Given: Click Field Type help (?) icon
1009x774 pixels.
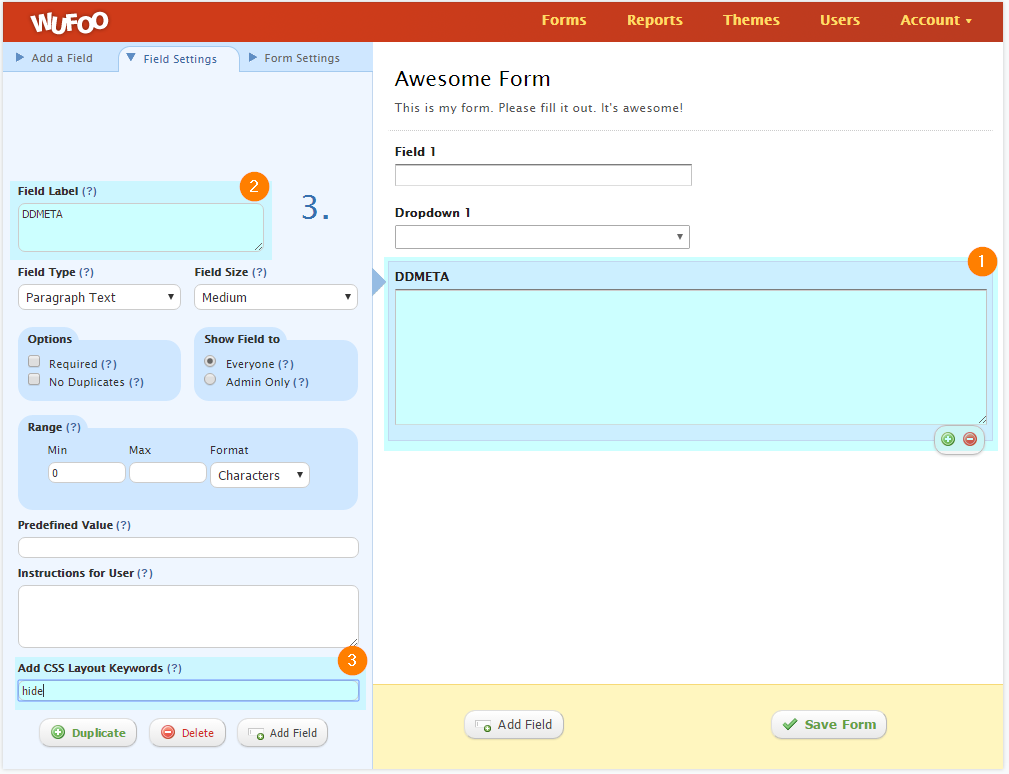Looking at the screenshot, I should [86, 272].
